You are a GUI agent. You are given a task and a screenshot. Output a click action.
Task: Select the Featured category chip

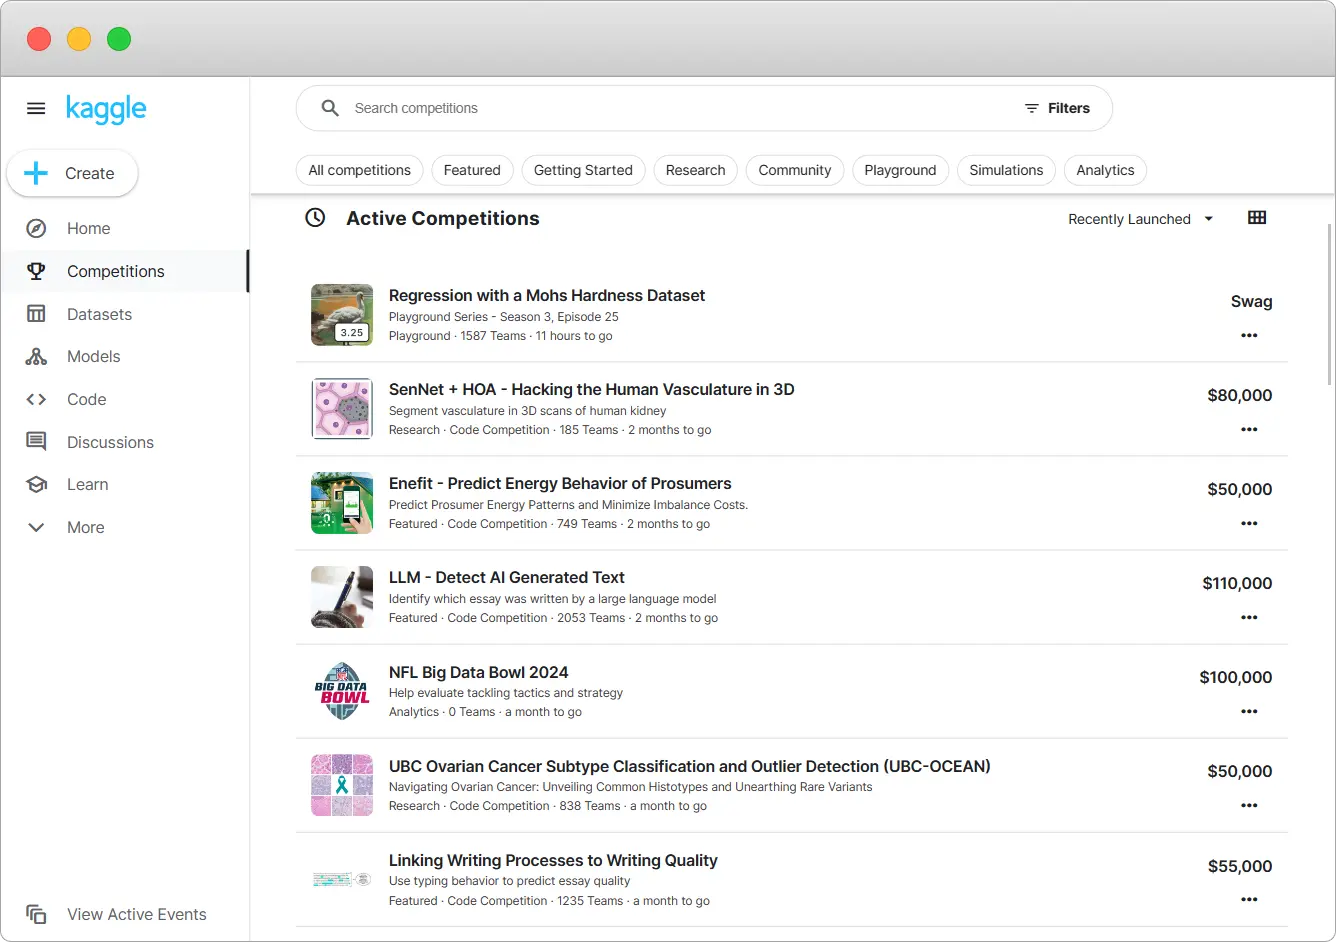coord(472,170)
